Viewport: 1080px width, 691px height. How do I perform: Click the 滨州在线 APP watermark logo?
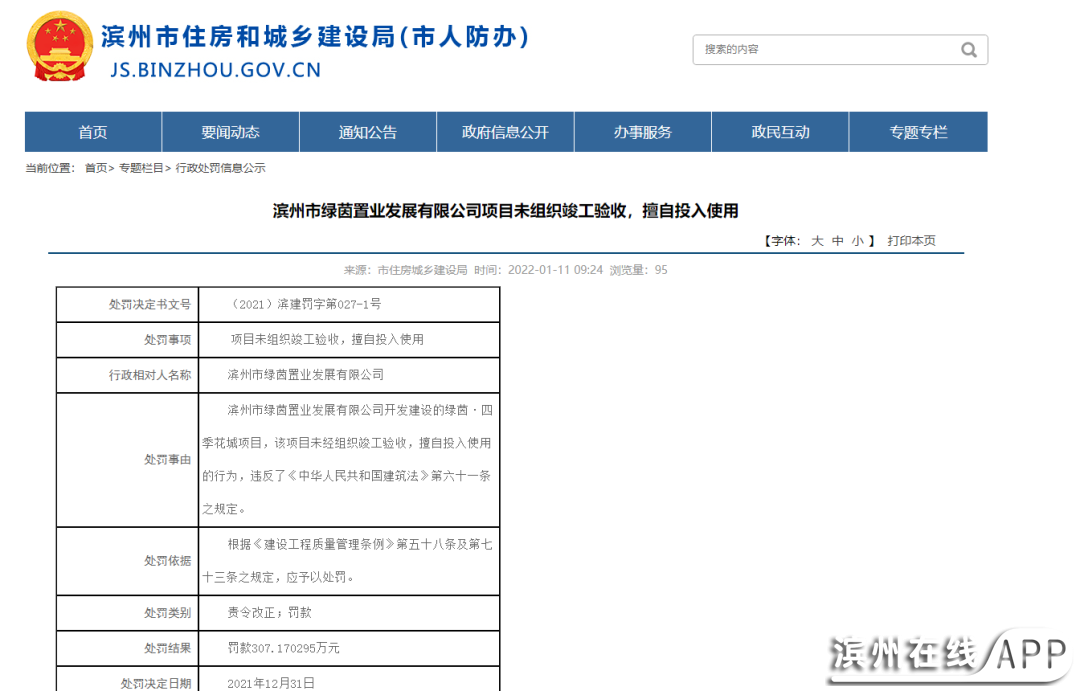(948, 655)
